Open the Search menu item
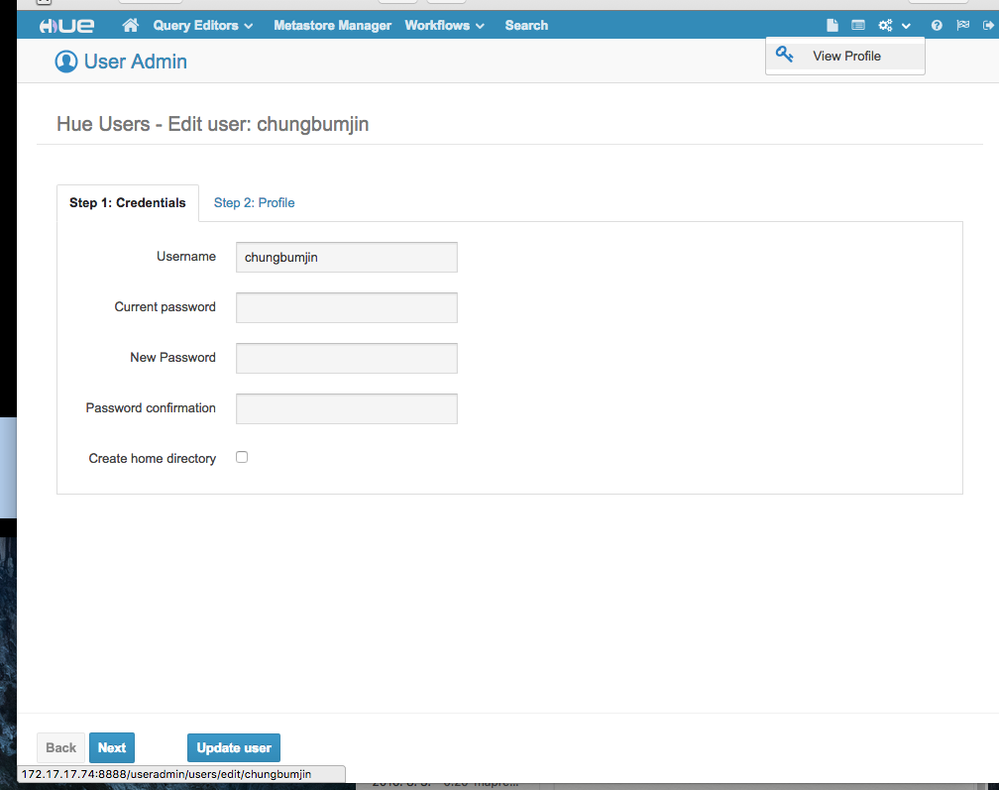999x790 pixels. (x=526, y=25)
